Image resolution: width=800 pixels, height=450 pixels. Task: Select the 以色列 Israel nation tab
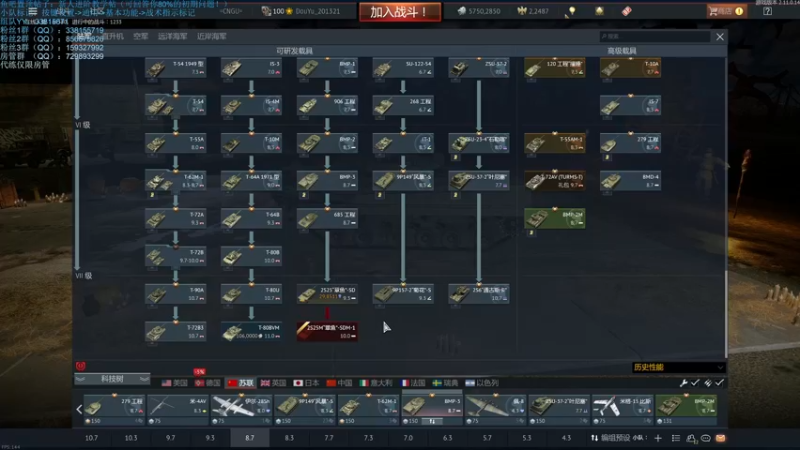pos(482,383)
